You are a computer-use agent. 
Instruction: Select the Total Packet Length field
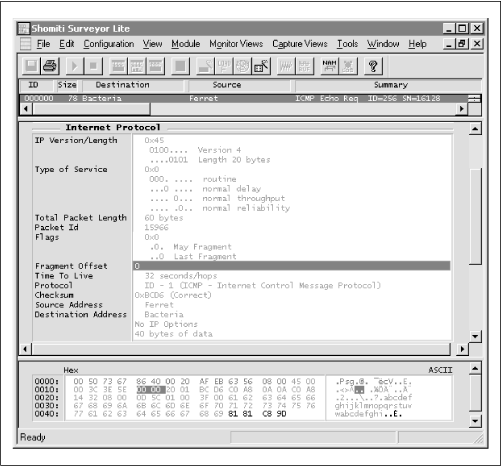coord(81,218)
